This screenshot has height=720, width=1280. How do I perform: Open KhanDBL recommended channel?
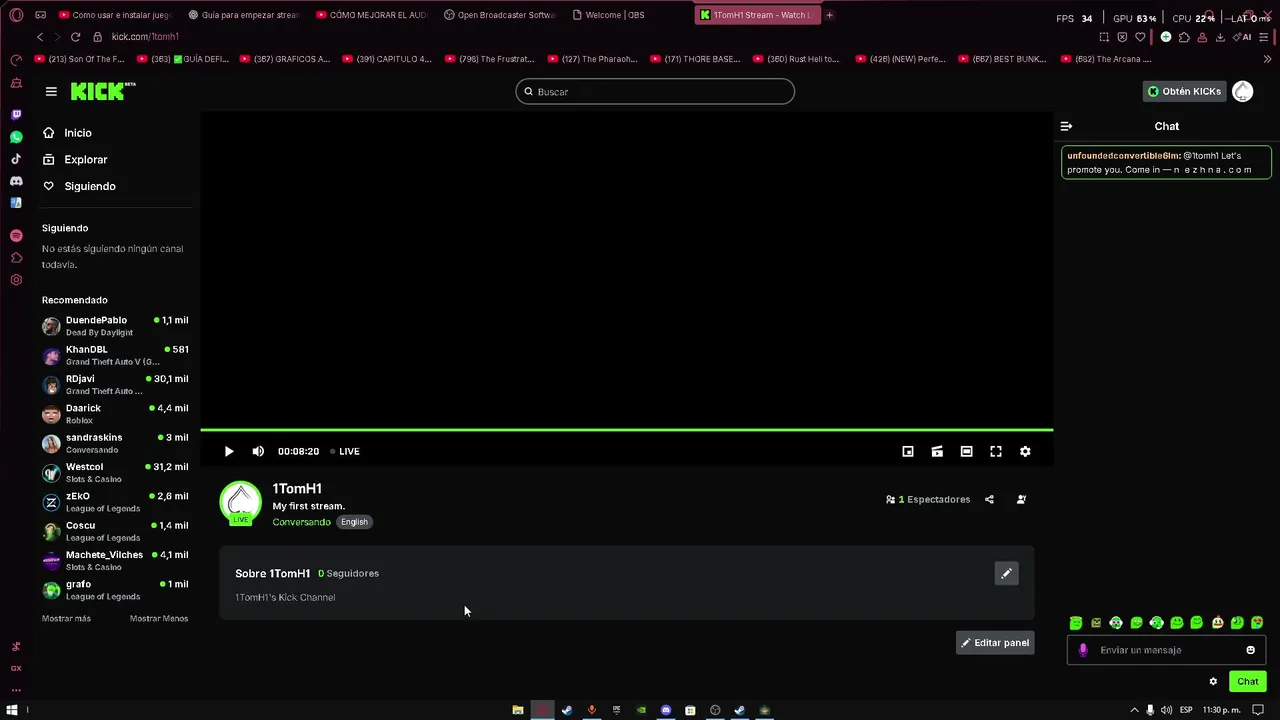tap(115, 355)
